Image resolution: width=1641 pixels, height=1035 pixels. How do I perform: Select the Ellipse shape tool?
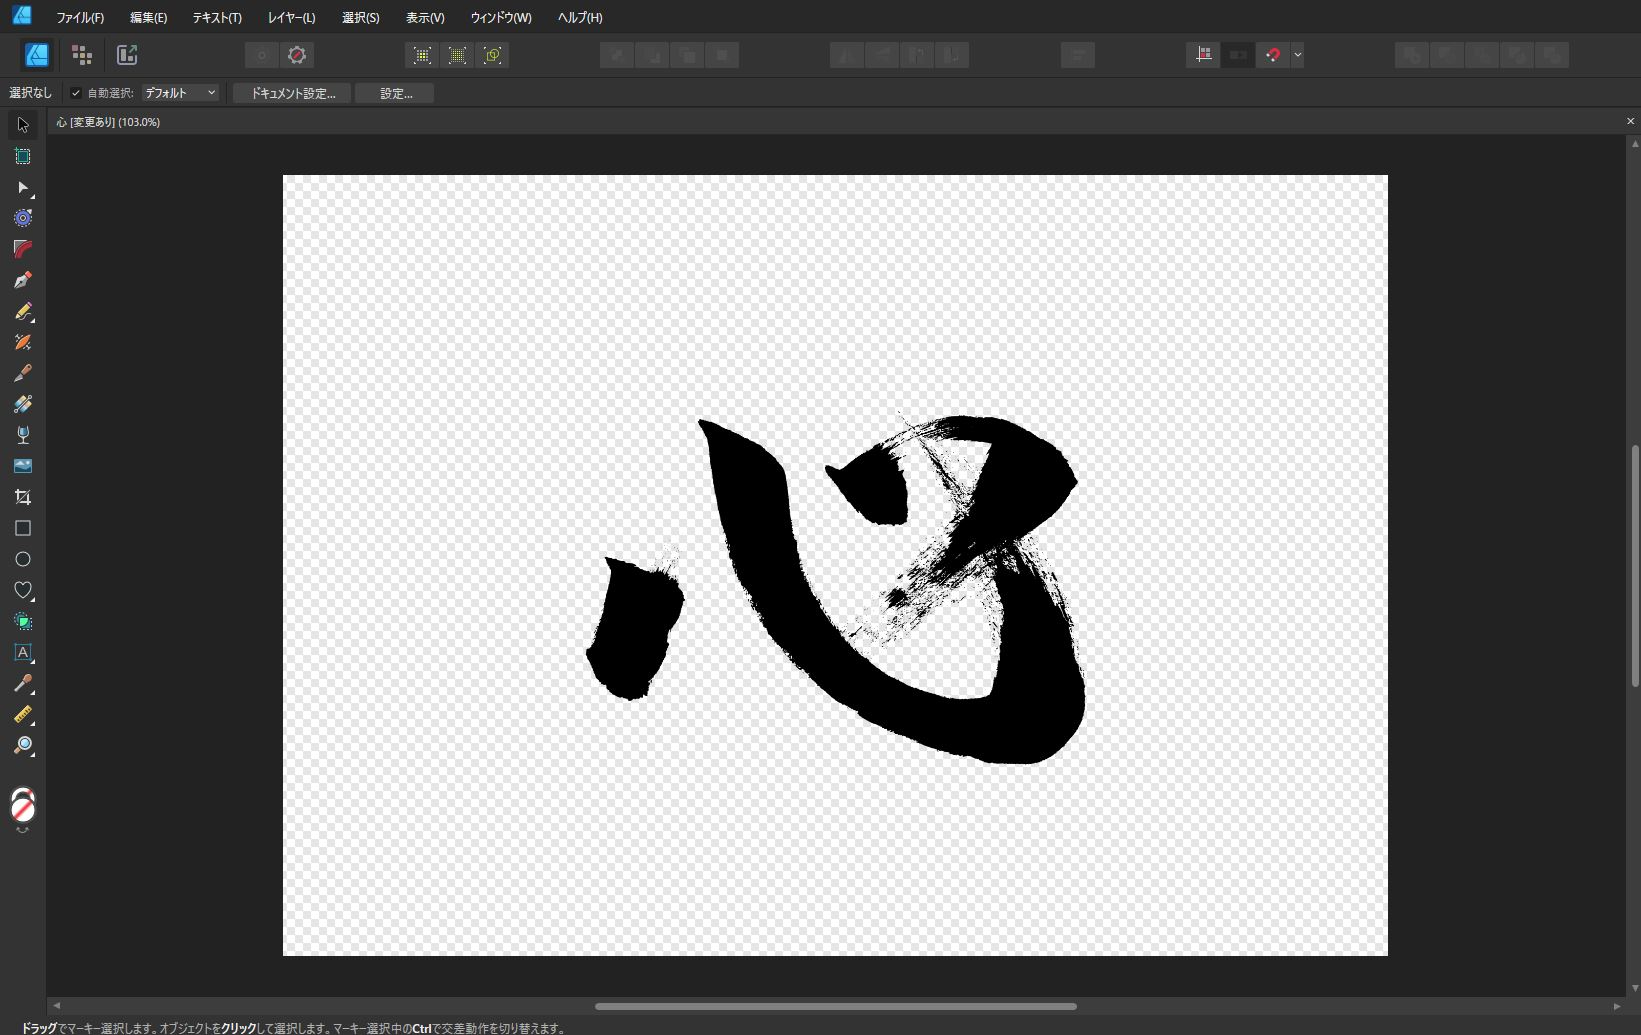23,559
